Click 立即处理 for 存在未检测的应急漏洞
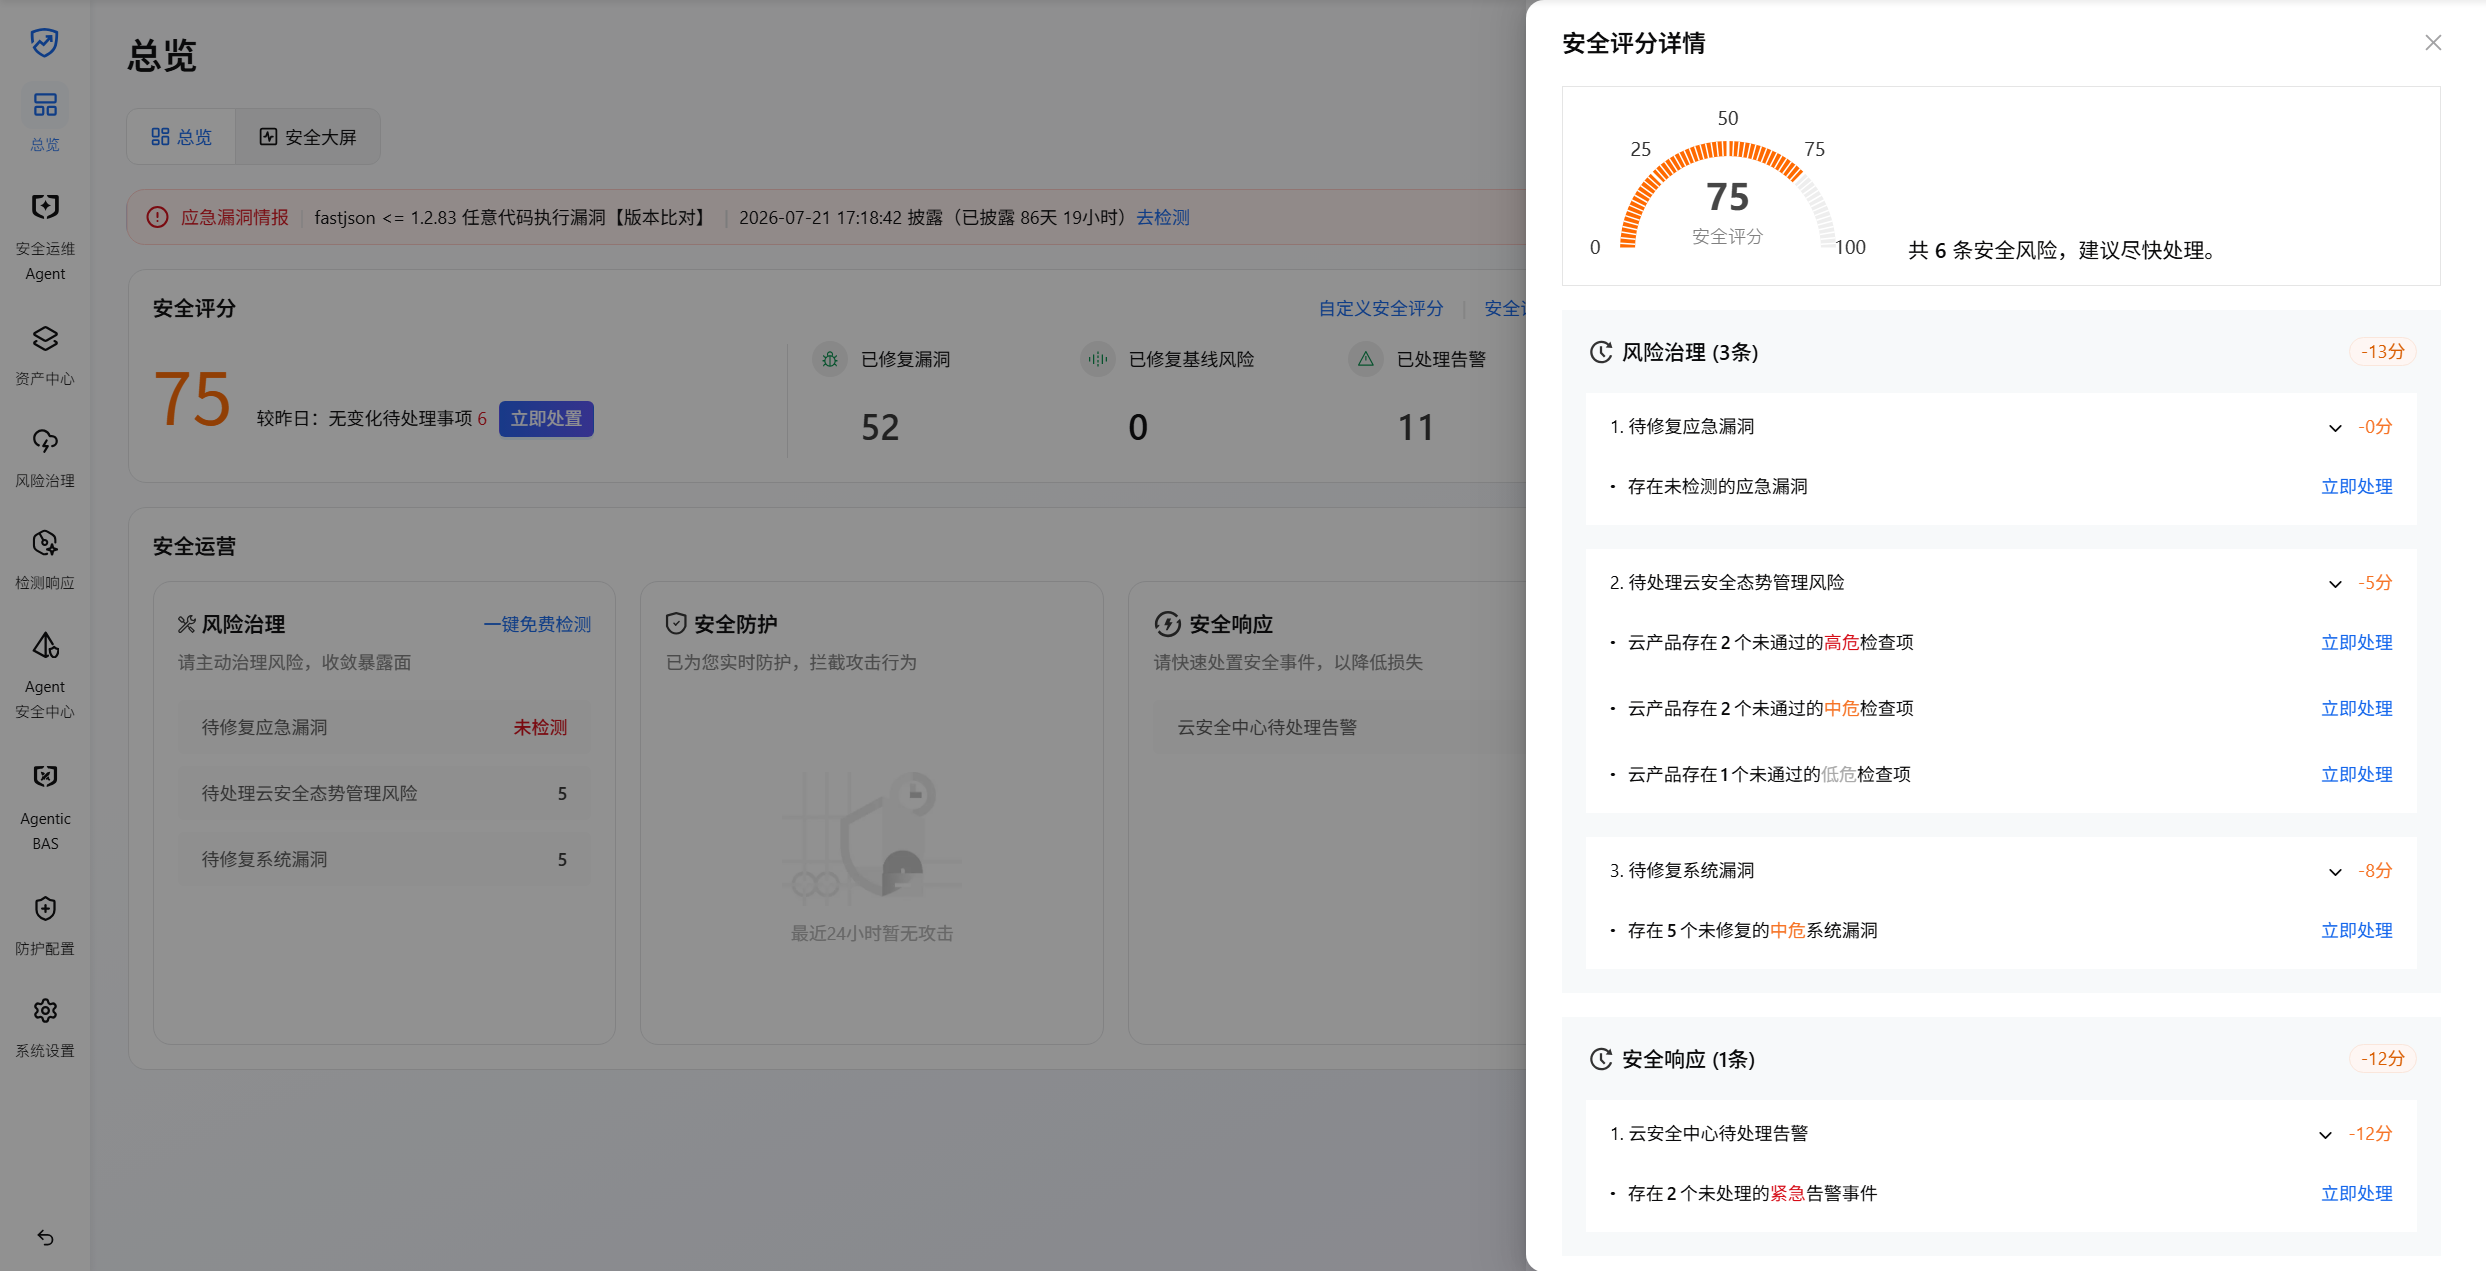The width and height of the screenshot is (2486, 1271). pyautogui.click(x=2356, y=486)
